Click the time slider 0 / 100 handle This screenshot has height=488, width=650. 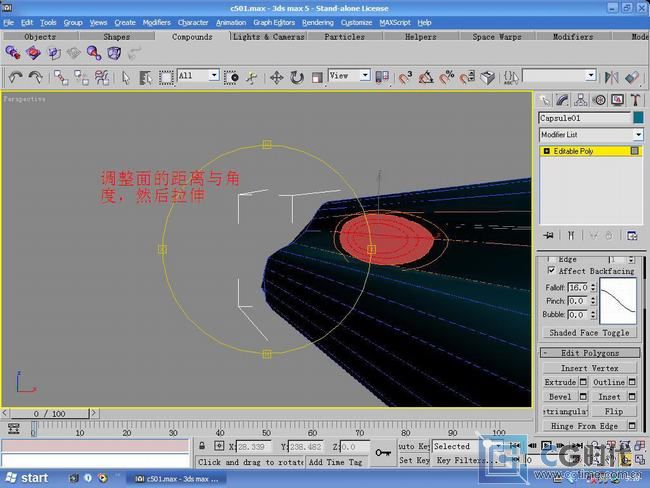point(49,413)
